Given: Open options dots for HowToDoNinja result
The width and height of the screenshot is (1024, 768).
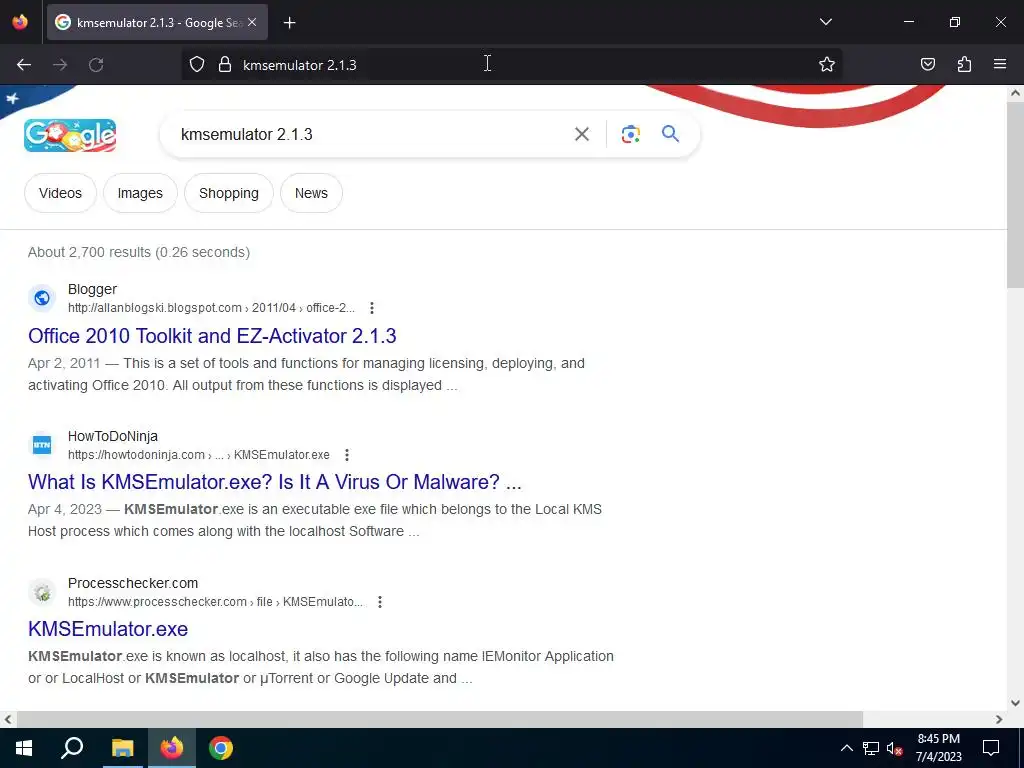Looking at the screenshot, I should (x=347, y=455).
